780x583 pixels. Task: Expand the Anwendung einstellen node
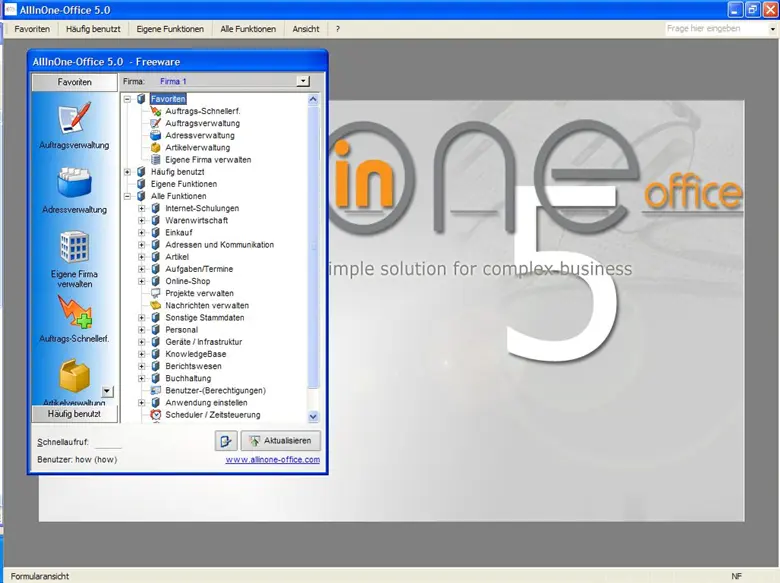(x=142, y=403)
